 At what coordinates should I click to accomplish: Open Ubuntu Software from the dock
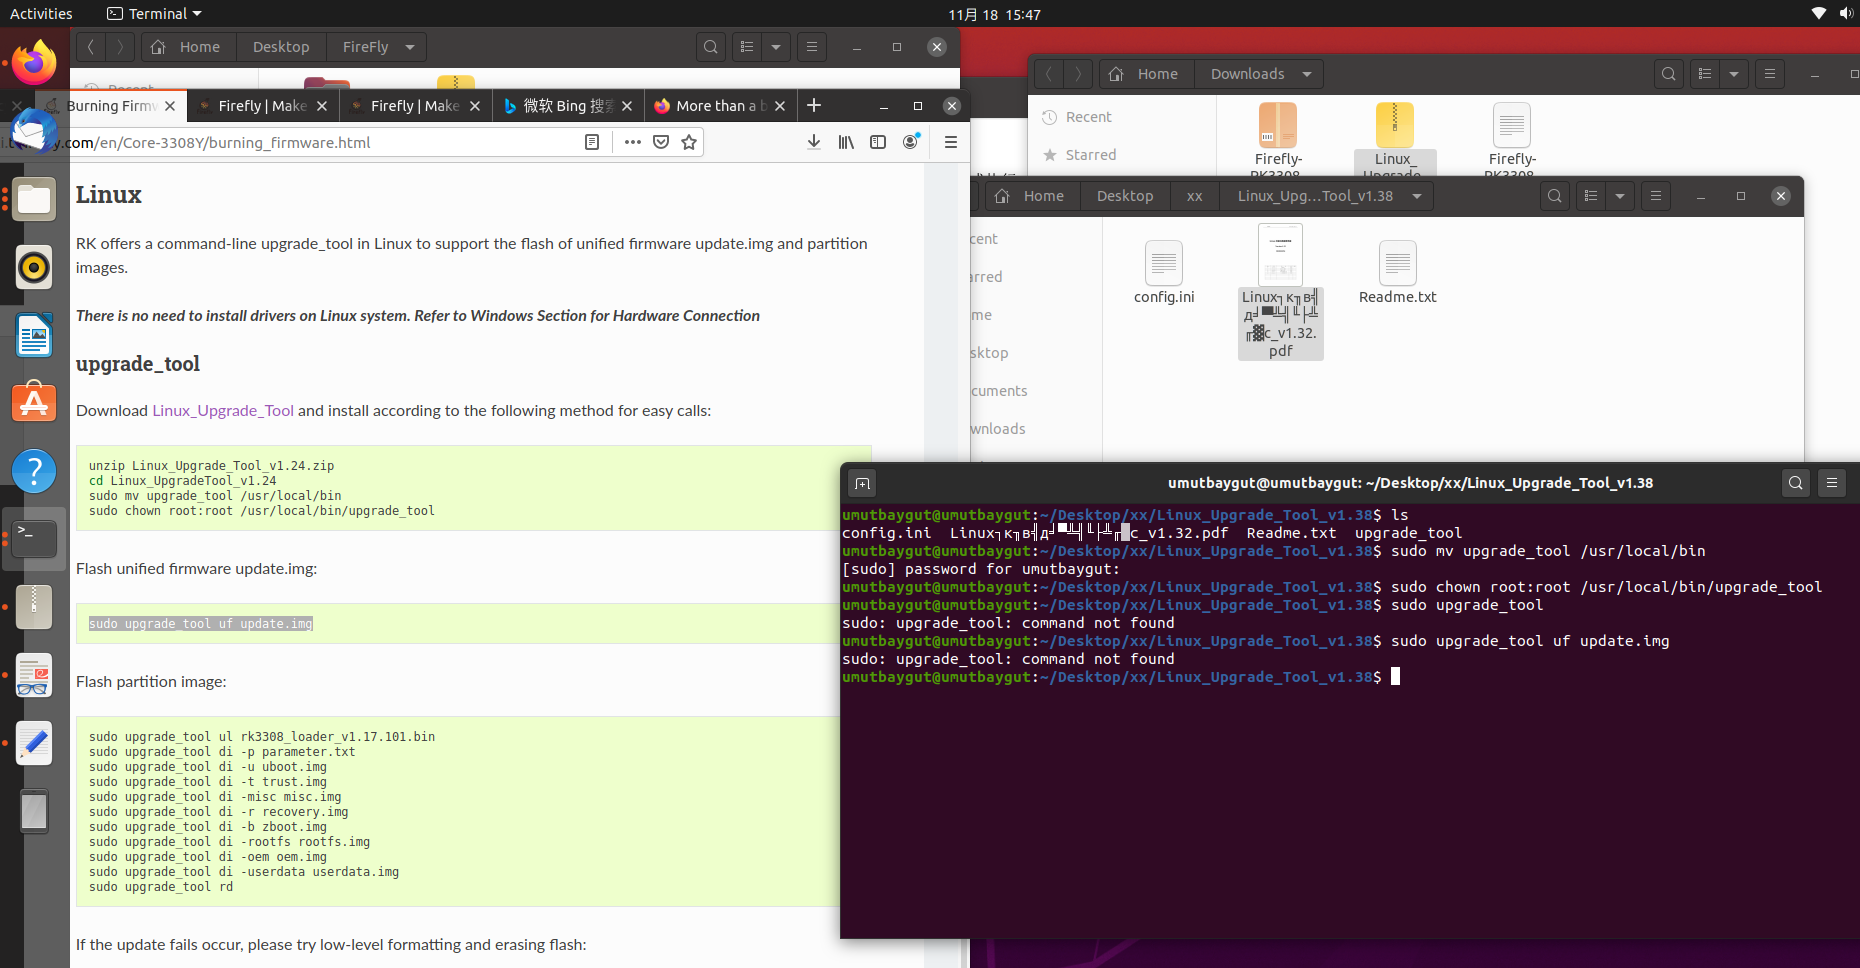click(34, 403)
